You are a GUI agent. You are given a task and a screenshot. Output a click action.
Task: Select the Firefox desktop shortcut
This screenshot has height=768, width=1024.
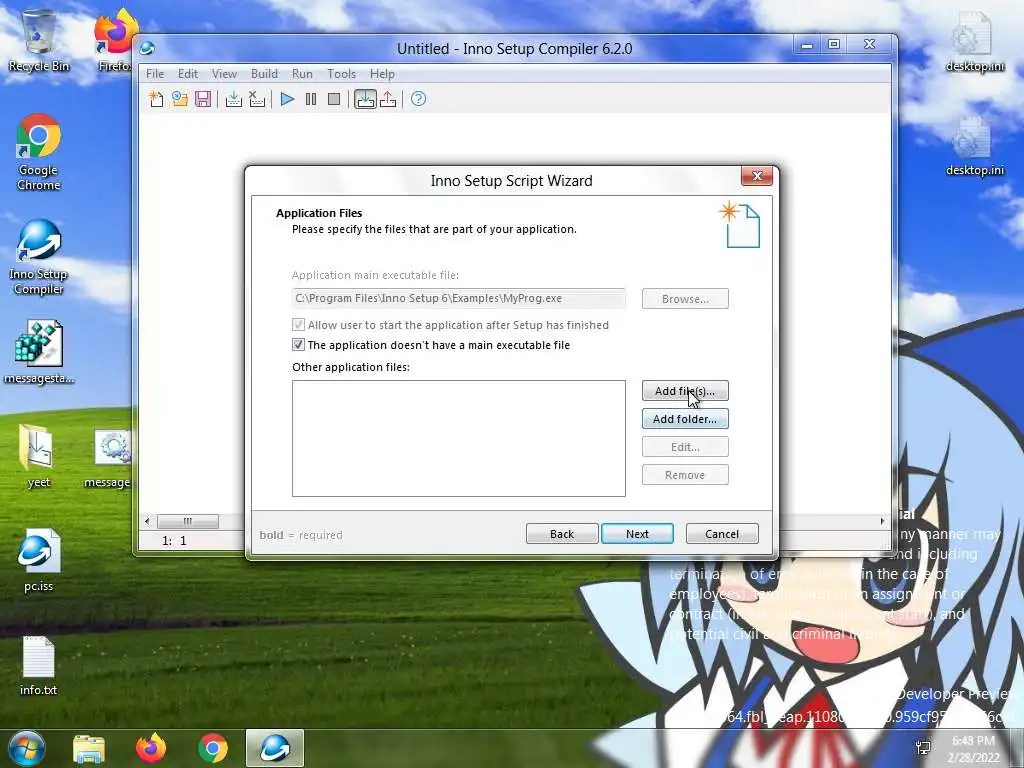click(115, 40)
